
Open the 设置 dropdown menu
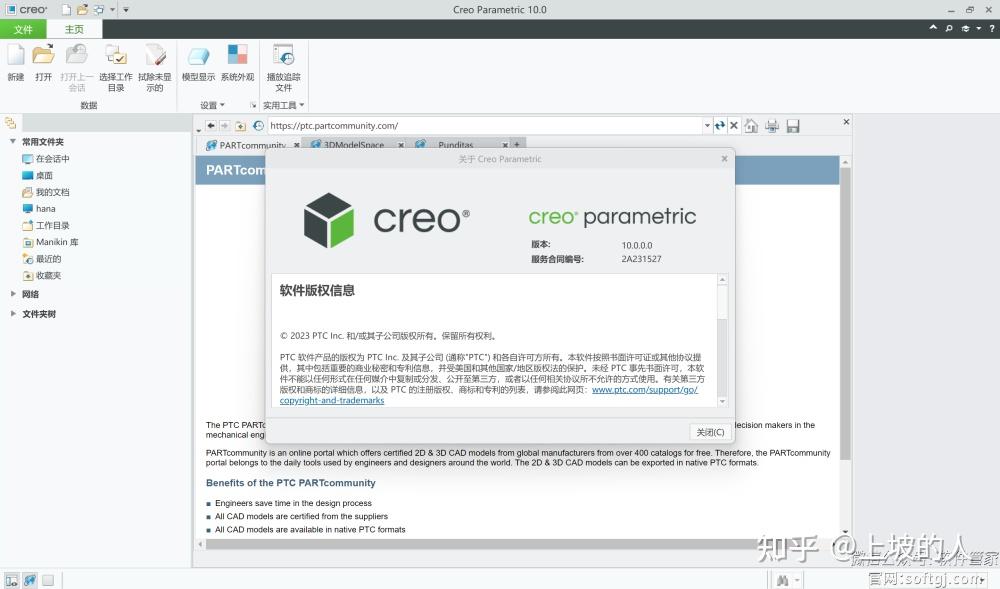tap(210, 104)
